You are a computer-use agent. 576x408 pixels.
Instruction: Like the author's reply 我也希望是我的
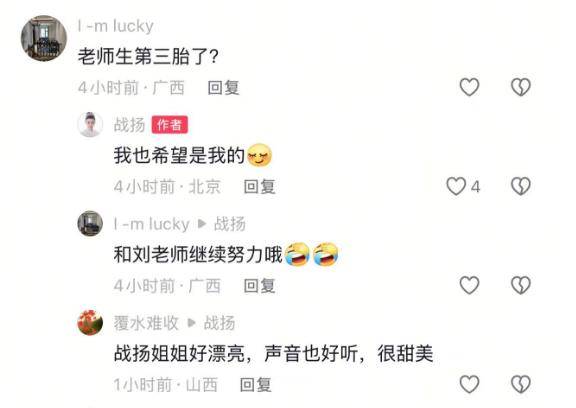pos(456,187)
